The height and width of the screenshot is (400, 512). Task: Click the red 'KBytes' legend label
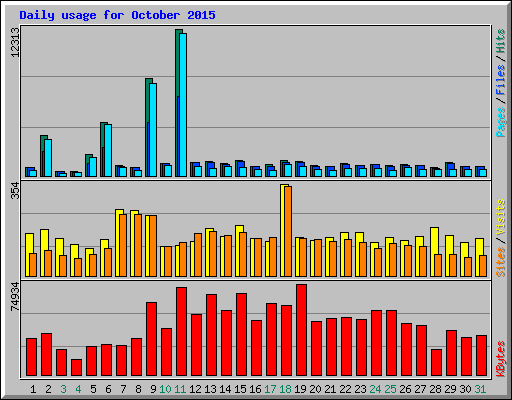[x=500, y=359]
